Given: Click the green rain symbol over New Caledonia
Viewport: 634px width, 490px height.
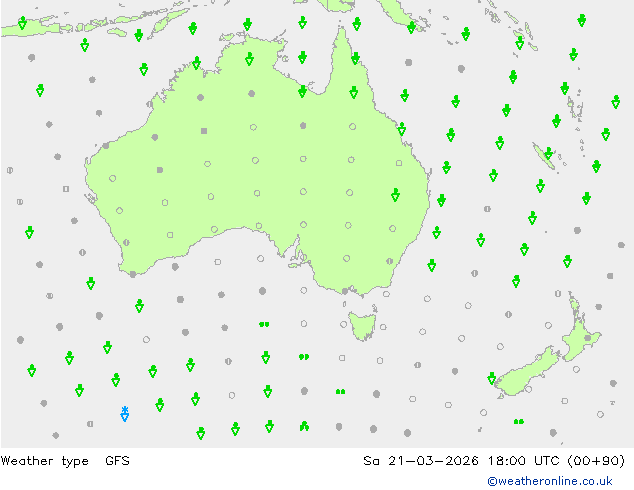Looking at the screenshot, I should pyautogui.click(x=548, y=154).
